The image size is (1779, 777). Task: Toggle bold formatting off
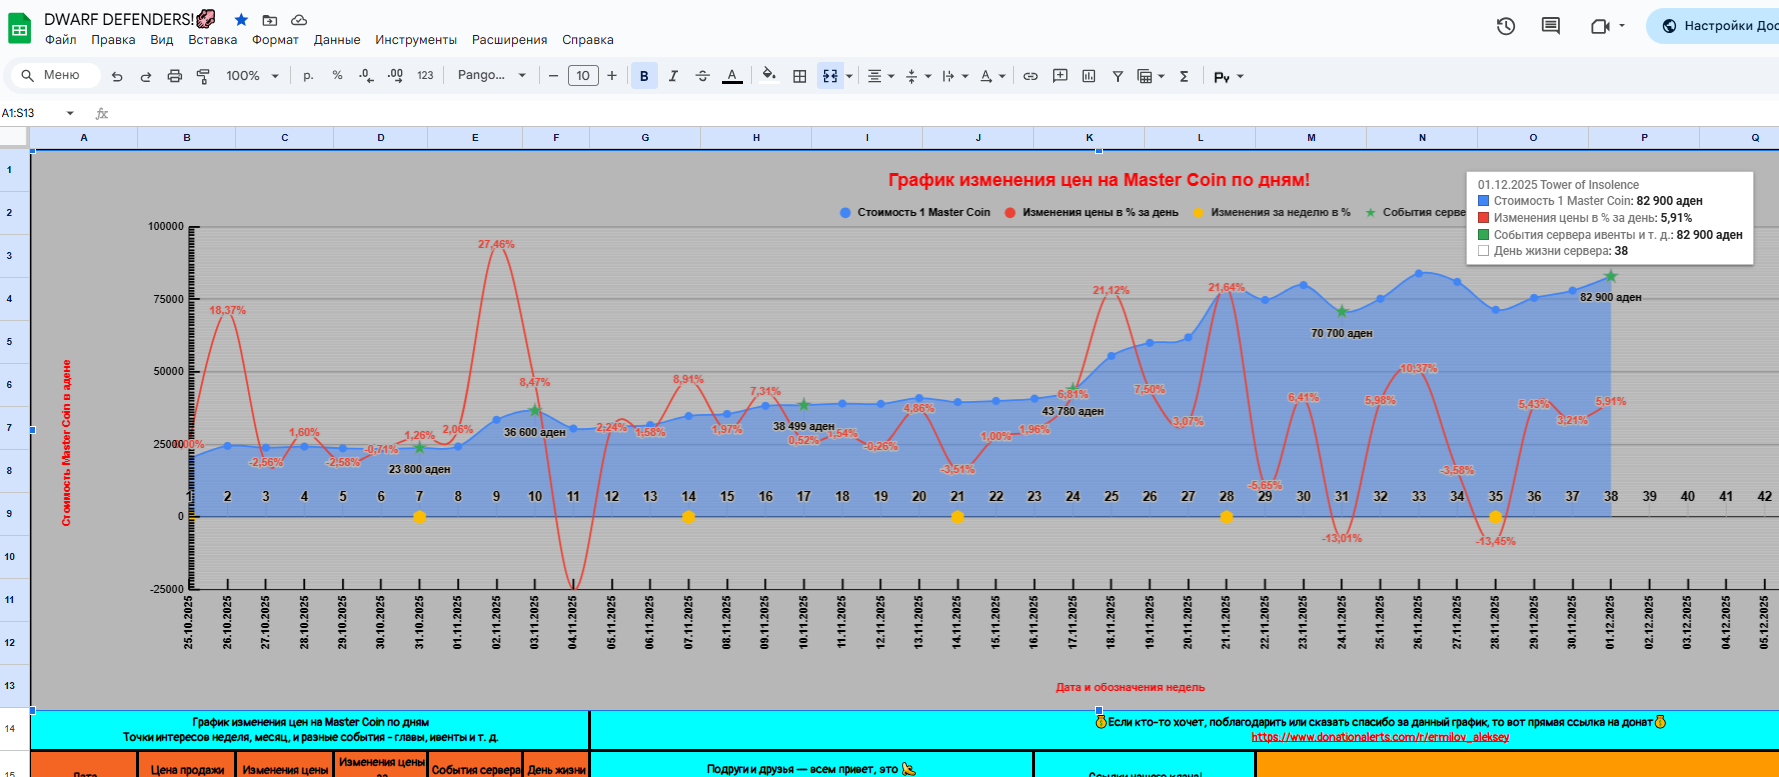pos(644,76)
